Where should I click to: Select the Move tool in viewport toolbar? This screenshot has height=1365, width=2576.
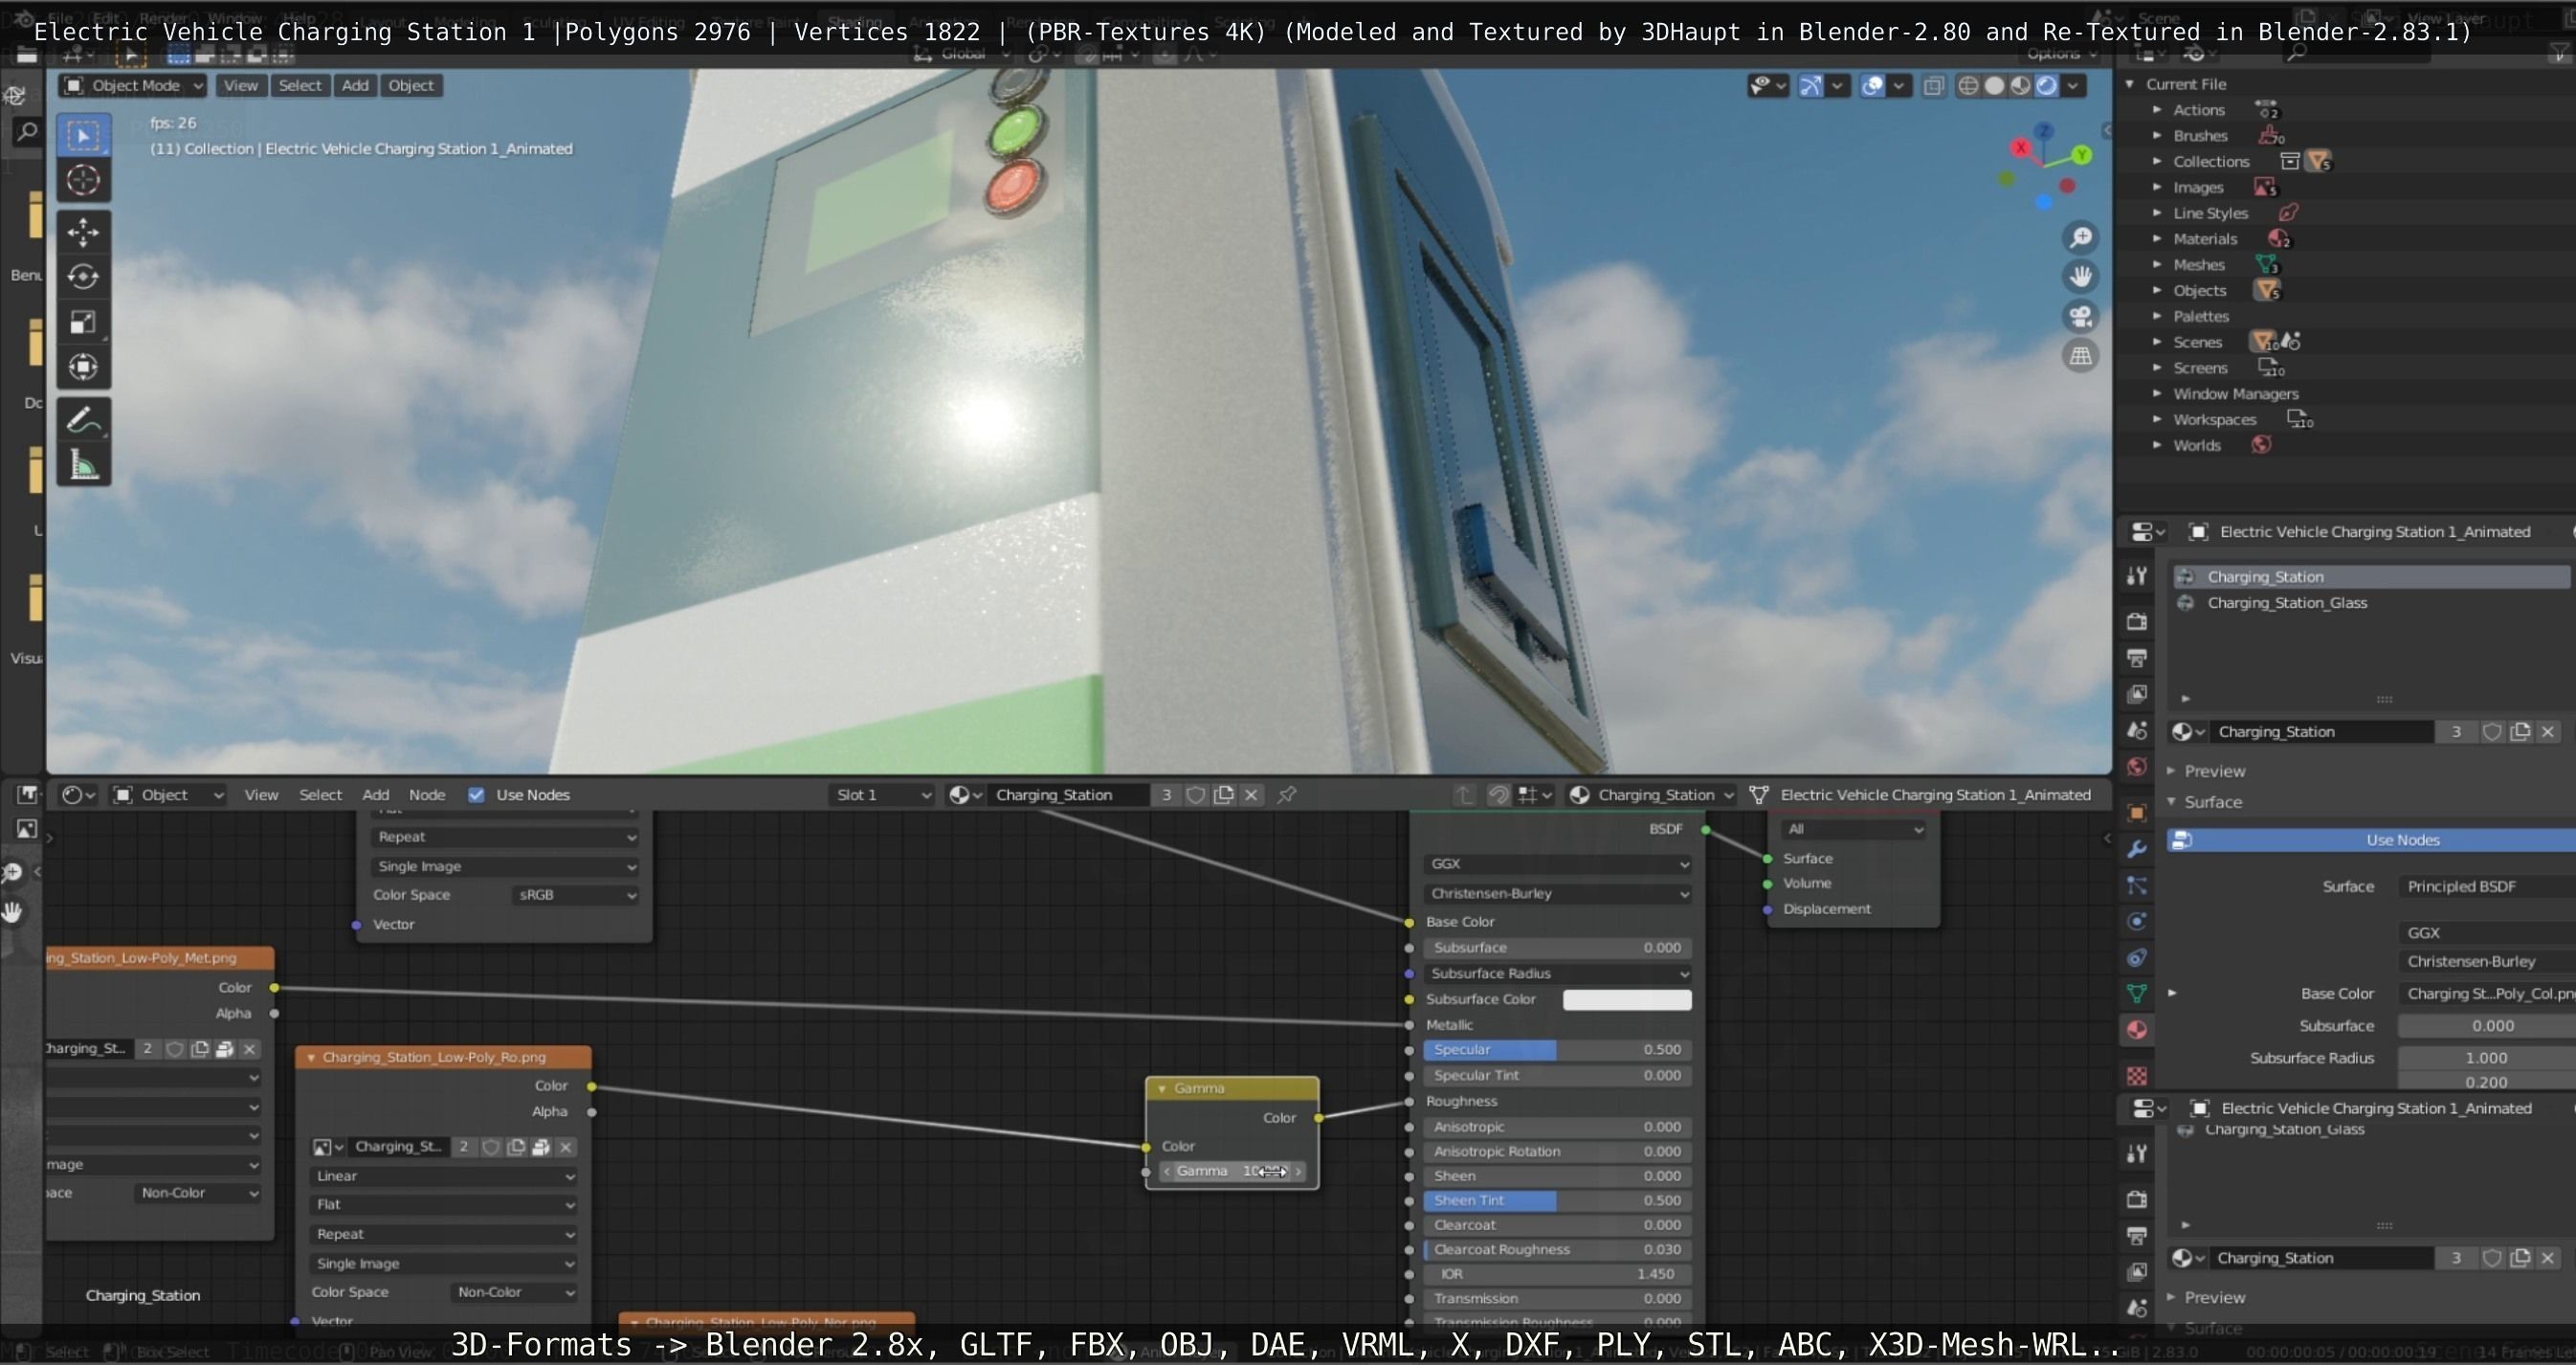(x=83, y=232)
